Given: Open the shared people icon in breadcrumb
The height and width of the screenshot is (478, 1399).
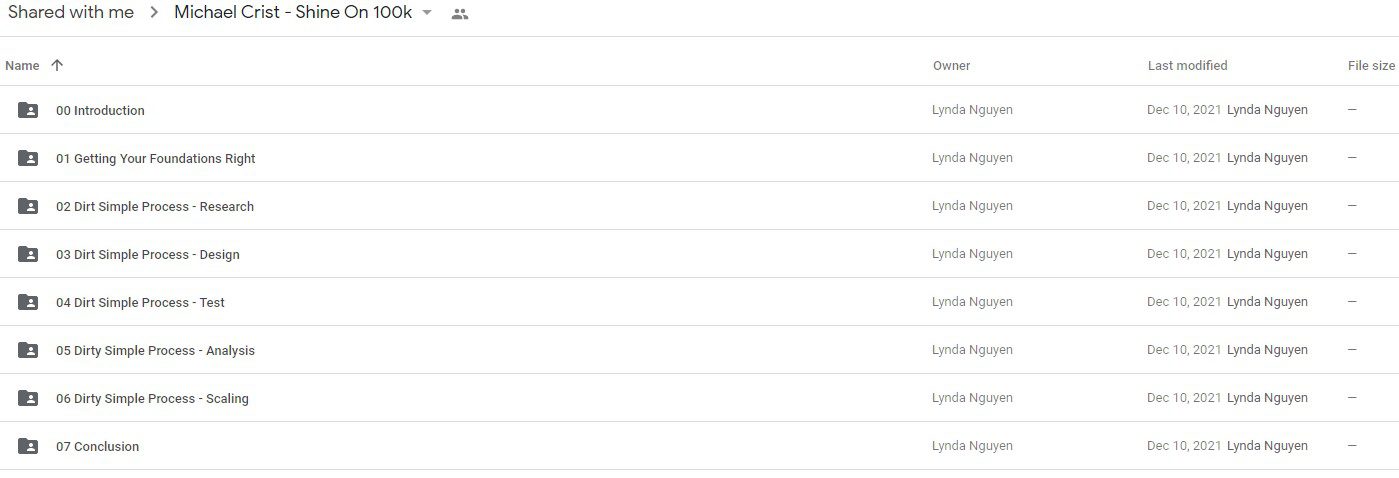Looking at the screenshot, I should [460, 14].
